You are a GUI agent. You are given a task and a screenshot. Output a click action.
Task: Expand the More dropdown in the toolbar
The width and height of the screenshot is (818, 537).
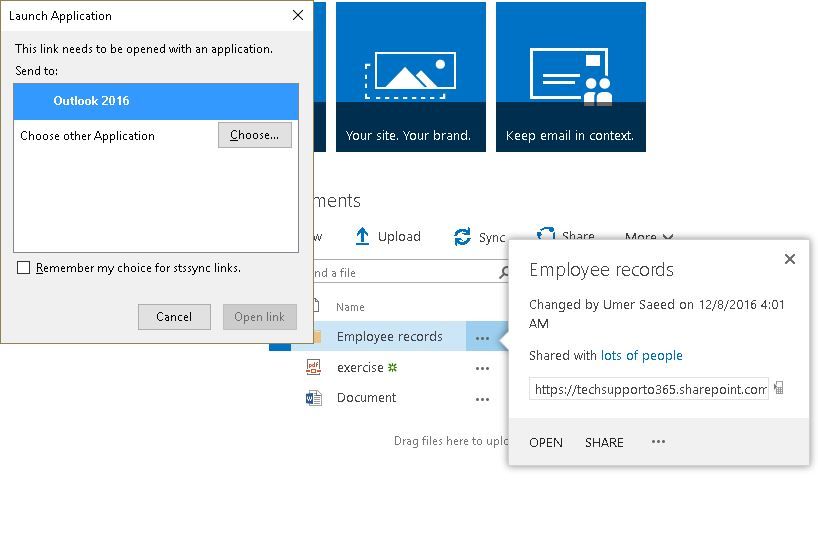(x=649, y=236)
